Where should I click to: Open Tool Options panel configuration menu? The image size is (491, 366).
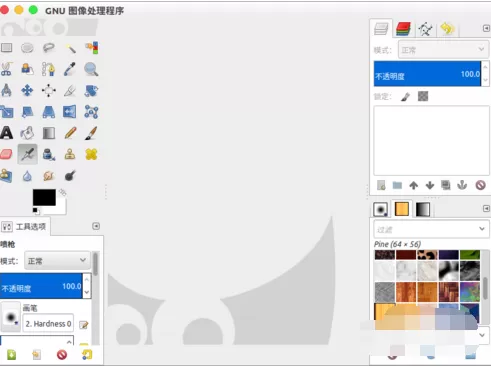(x=96, y=226)
